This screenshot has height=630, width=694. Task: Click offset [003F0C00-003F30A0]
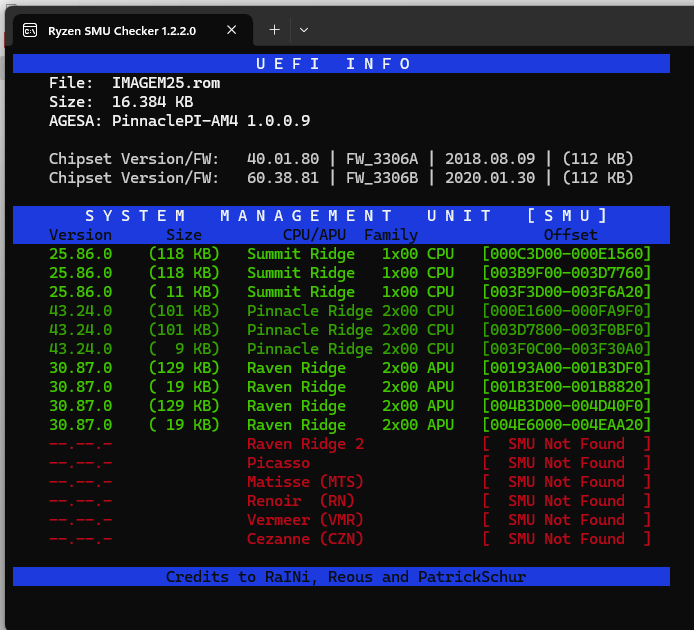567,349
